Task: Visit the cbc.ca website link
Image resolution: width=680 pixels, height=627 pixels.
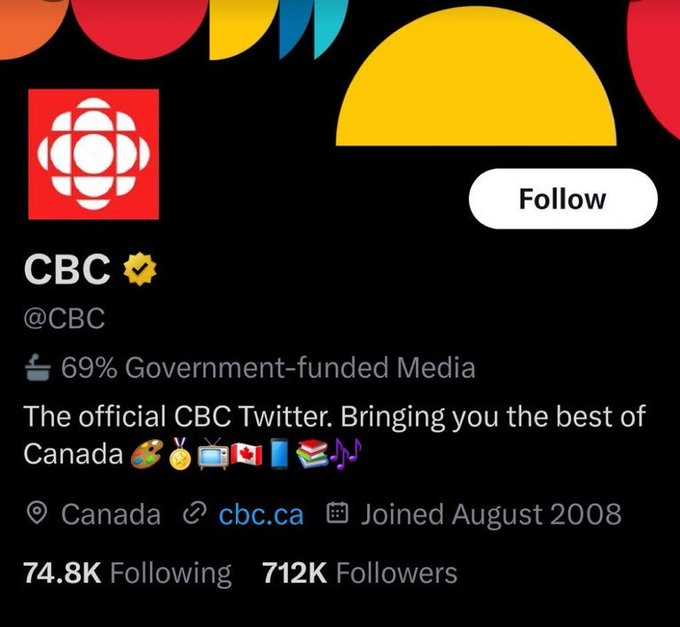Action: pos(260,514)
